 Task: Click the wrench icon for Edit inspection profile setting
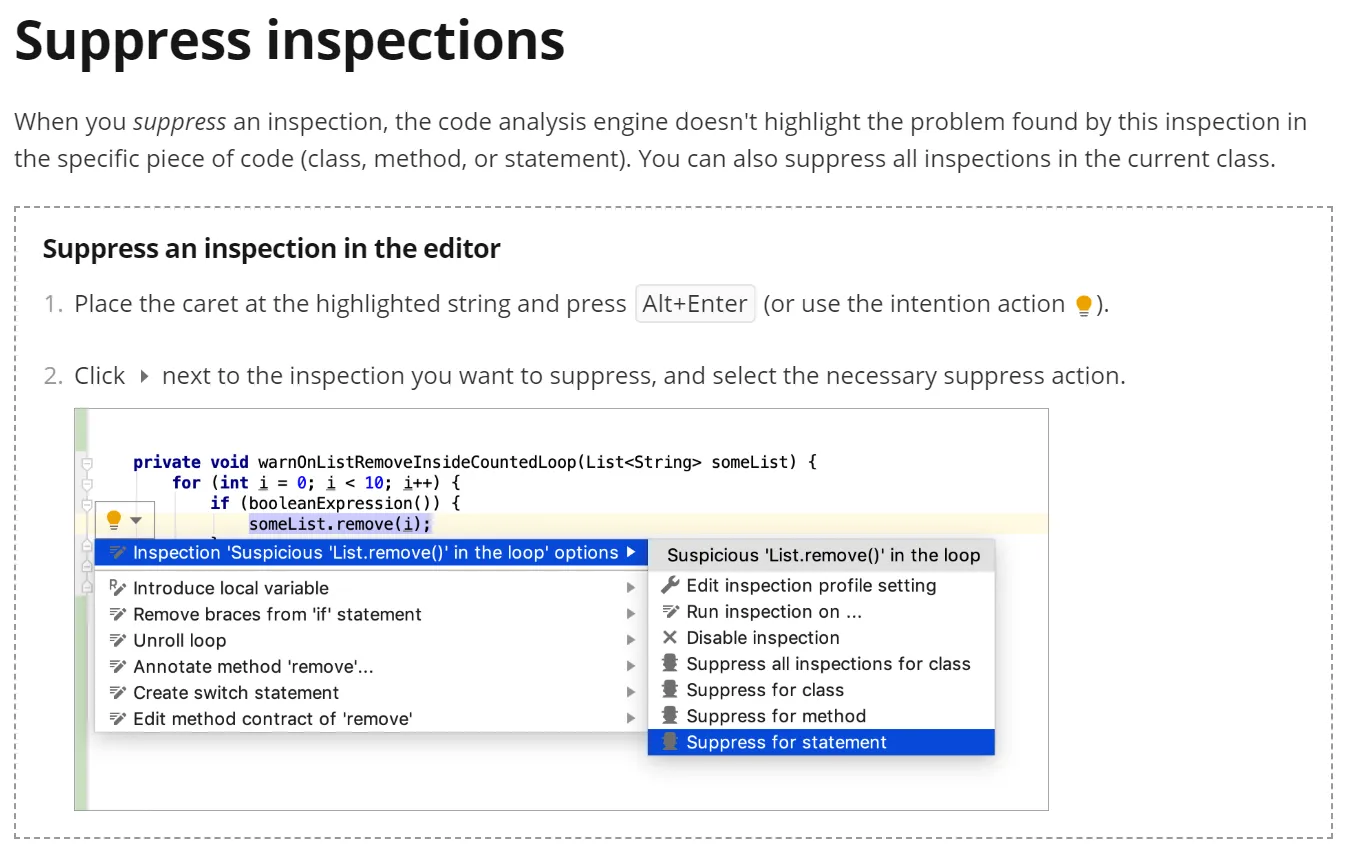(x=670, y=585)
